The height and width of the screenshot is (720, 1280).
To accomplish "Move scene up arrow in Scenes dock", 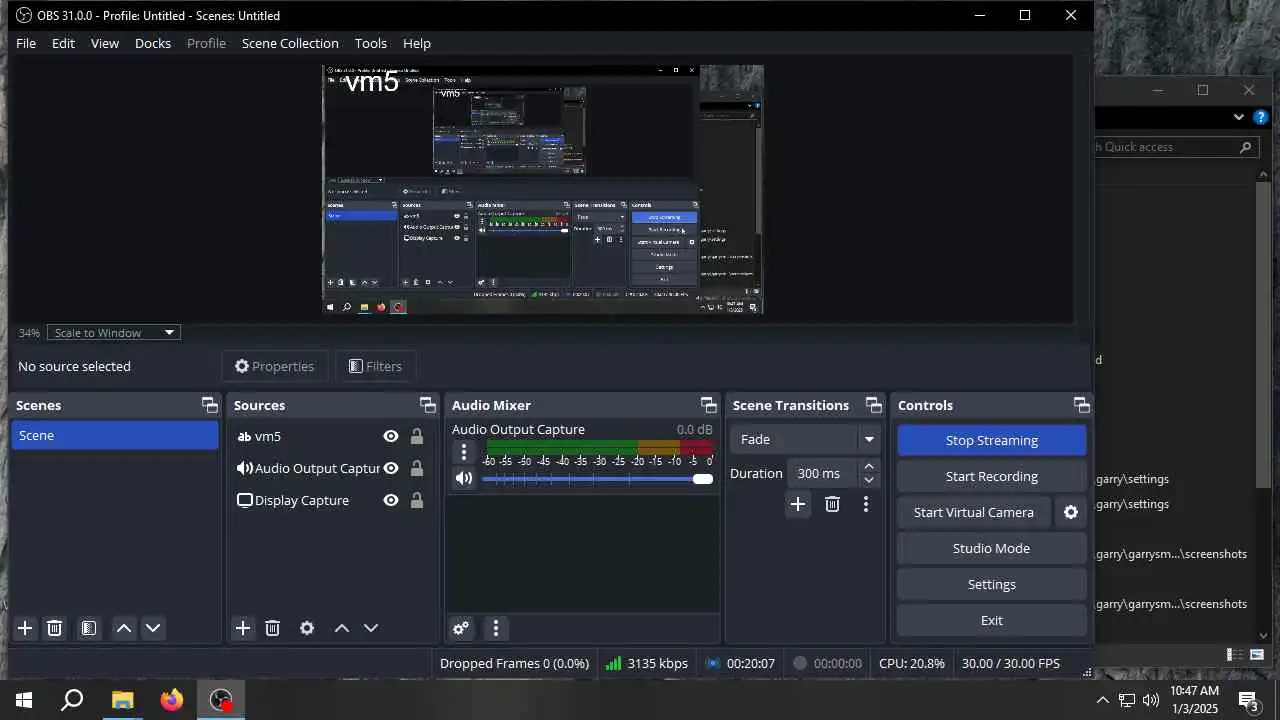I will [124, 628].
